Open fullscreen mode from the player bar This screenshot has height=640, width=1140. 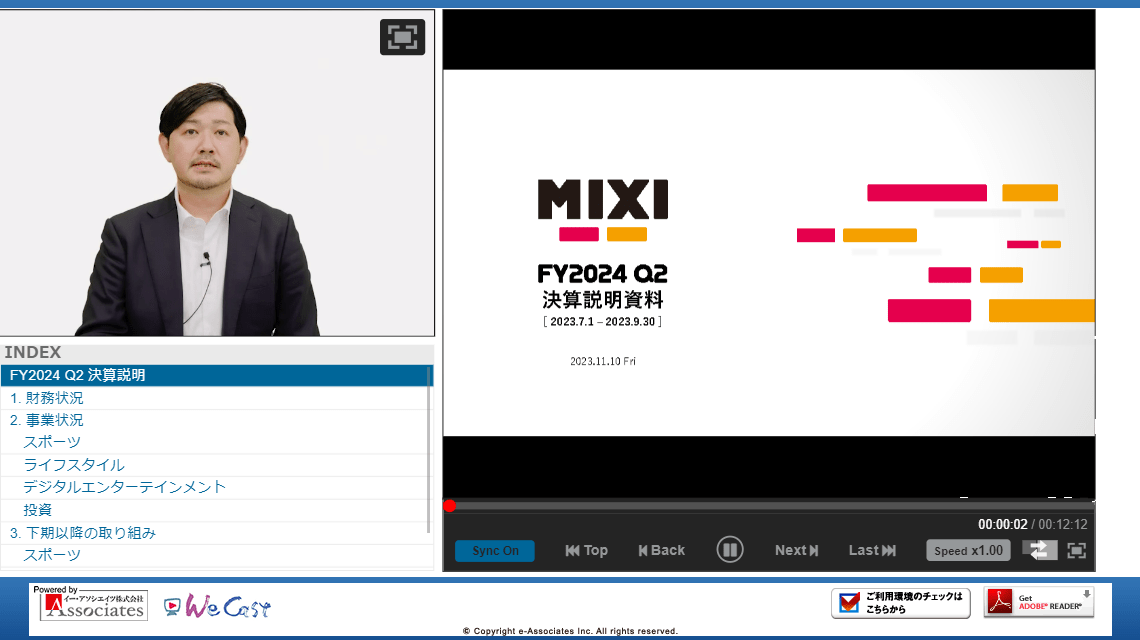(x=1077, y=550)
